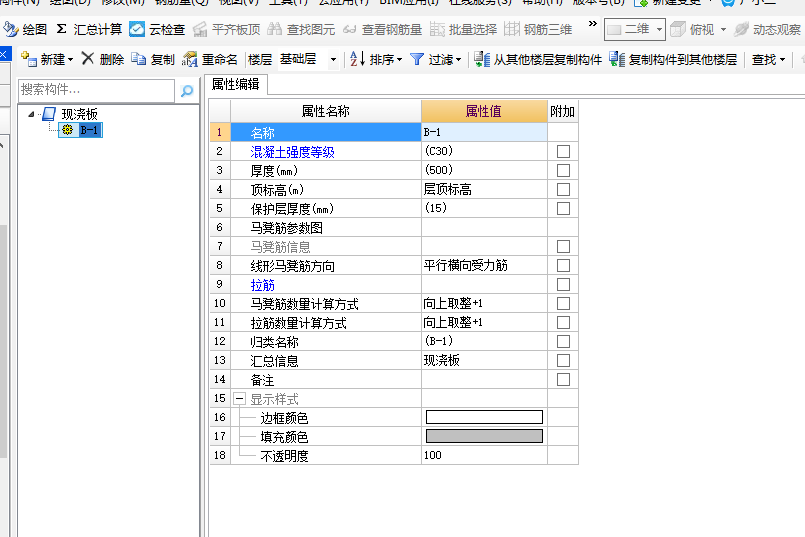Click 从其他楼层复制构件 icon
The image size is (805, 537).
point(482,60)
